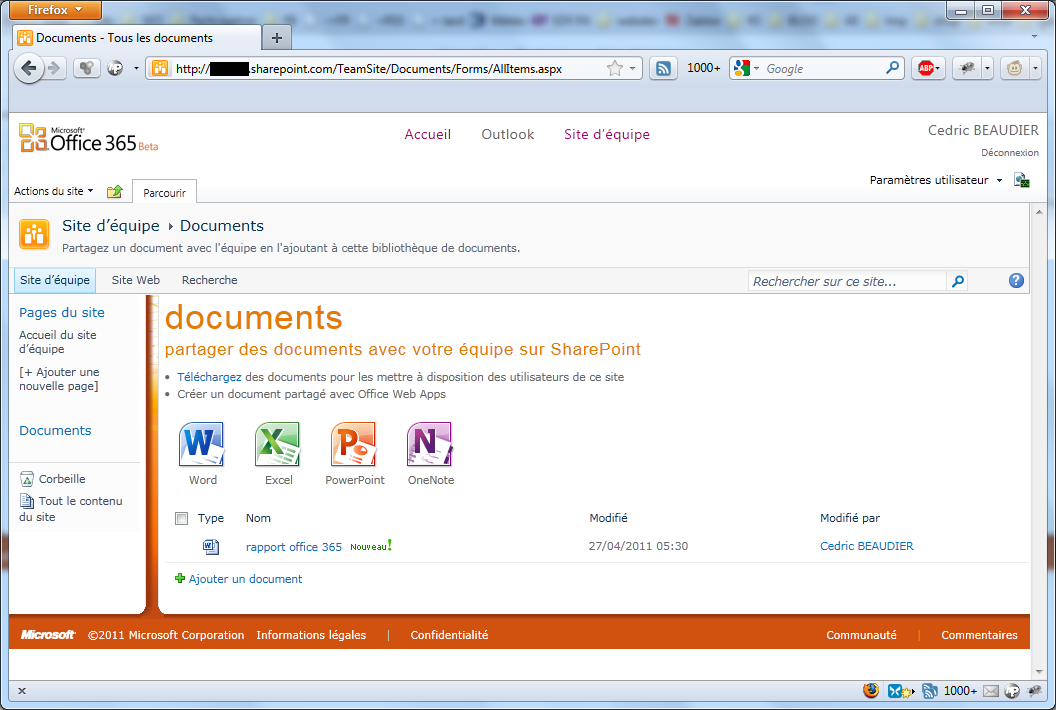Open the PowerPoint icon

[x=354, y=444]
